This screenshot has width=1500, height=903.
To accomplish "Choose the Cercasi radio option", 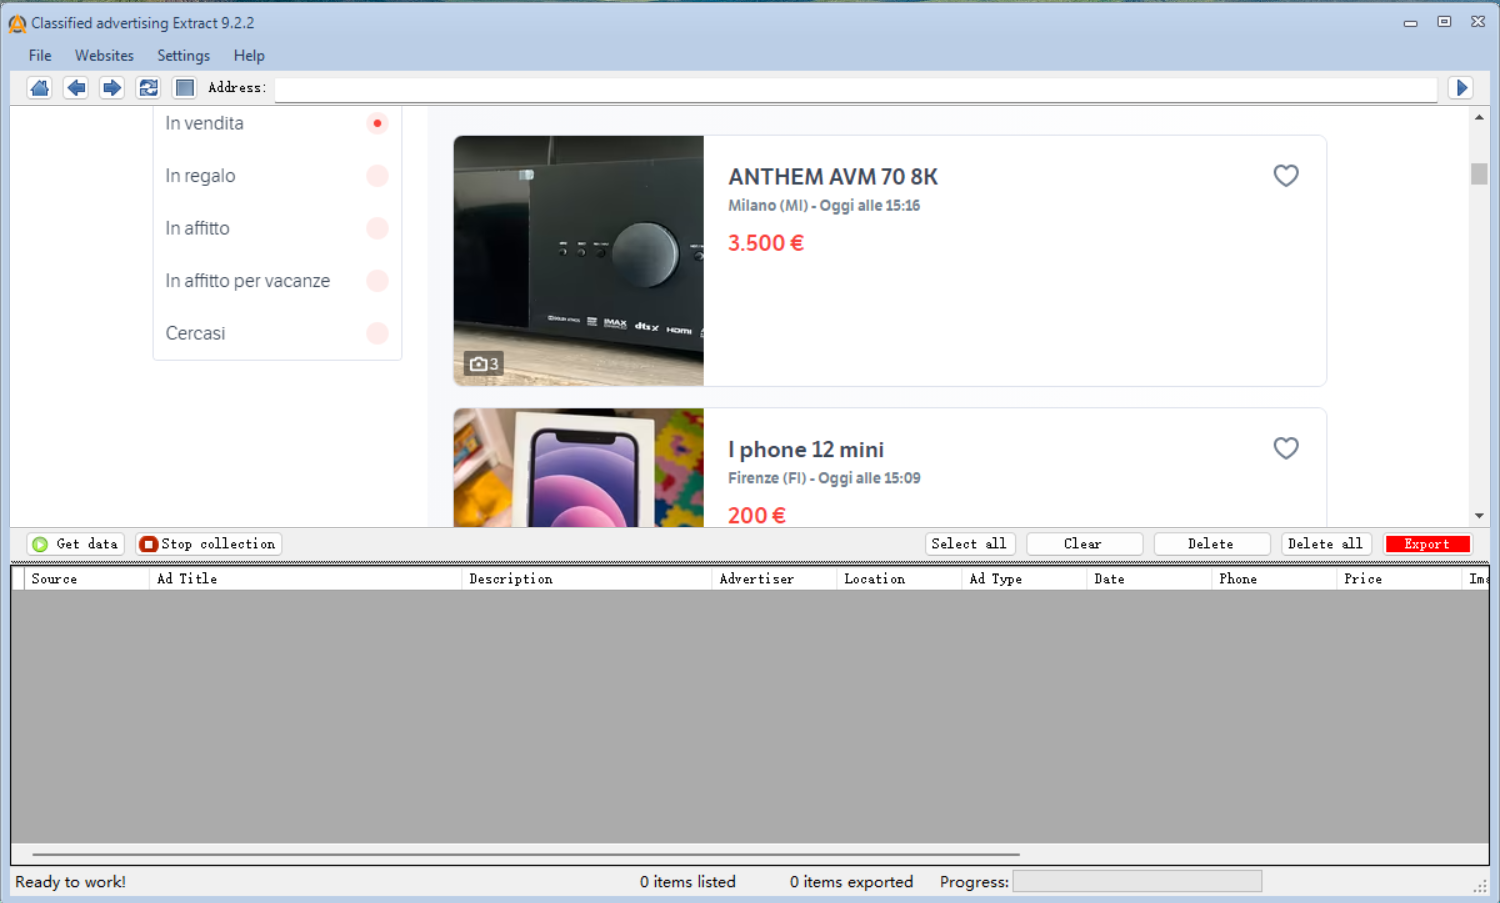I will tap(377, 333).
